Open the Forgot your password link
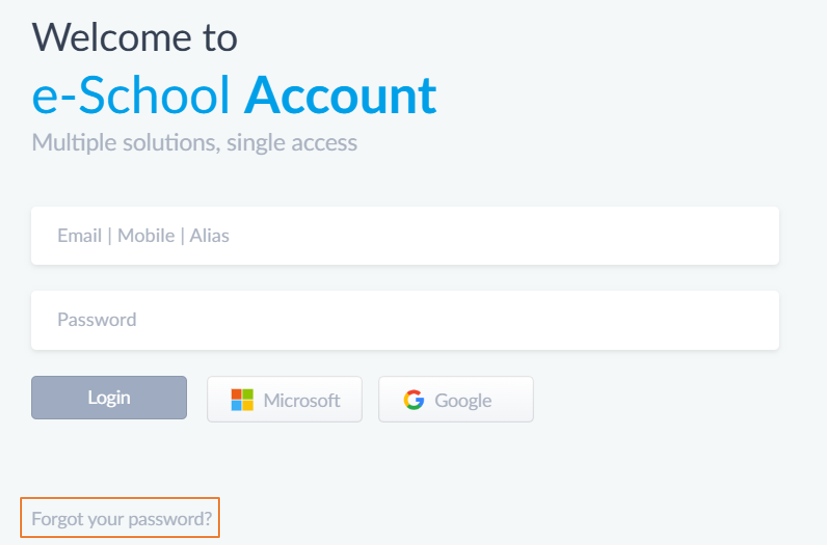Screen dimensions: 828x545 (x=121, y=519)
